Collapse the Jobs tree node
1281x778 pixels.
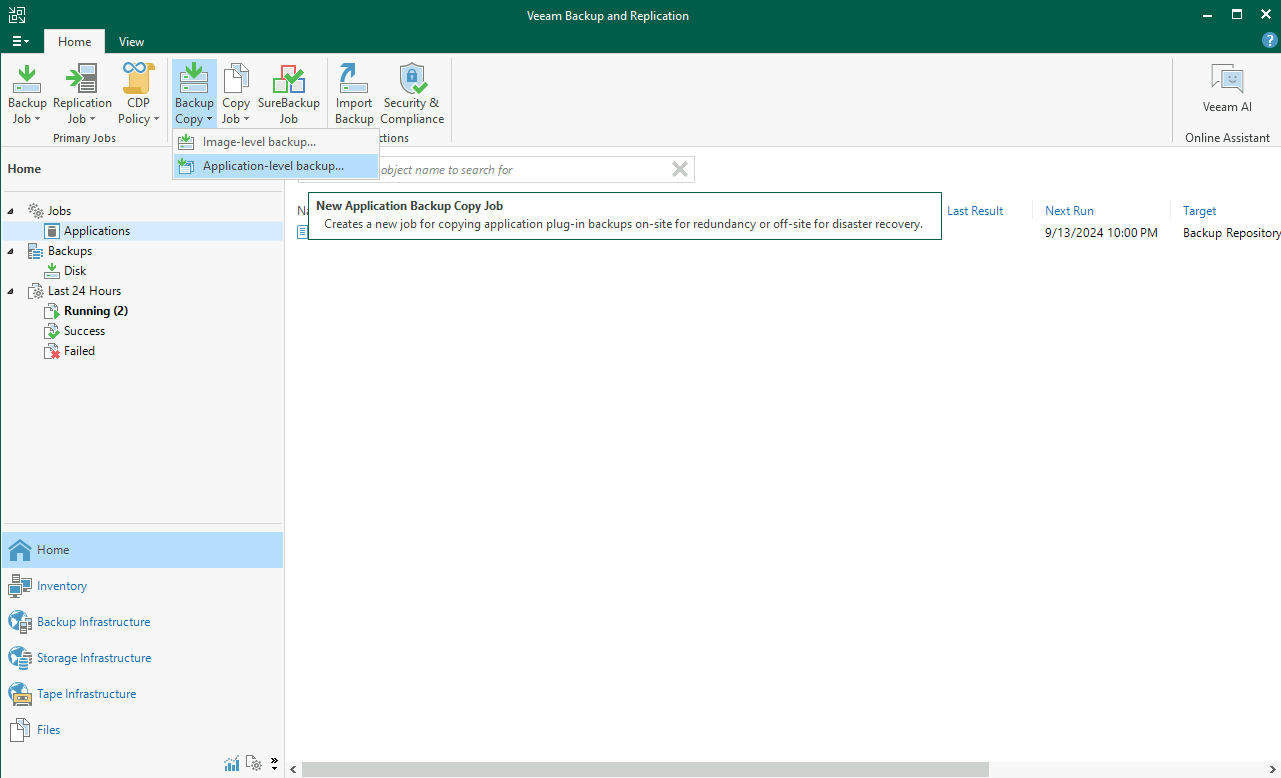tap(11, 211)
